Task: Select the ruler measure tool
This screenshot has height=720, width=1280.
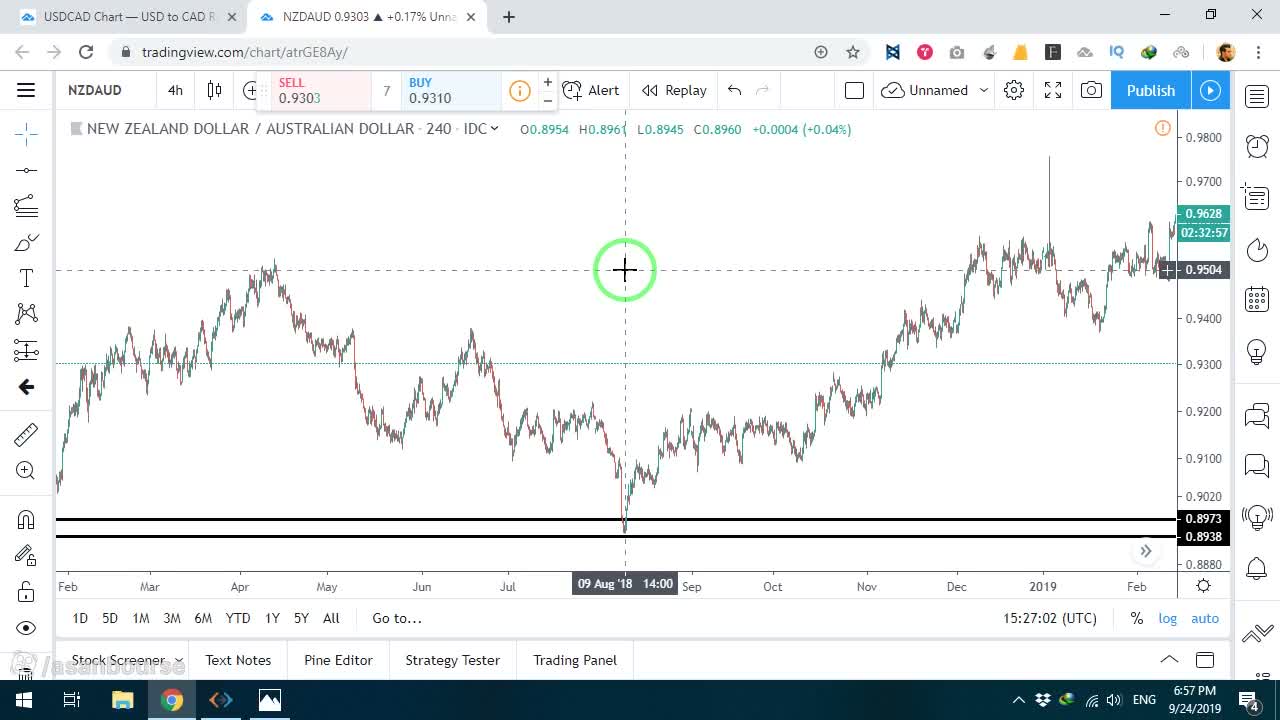Action: [26, 434]
